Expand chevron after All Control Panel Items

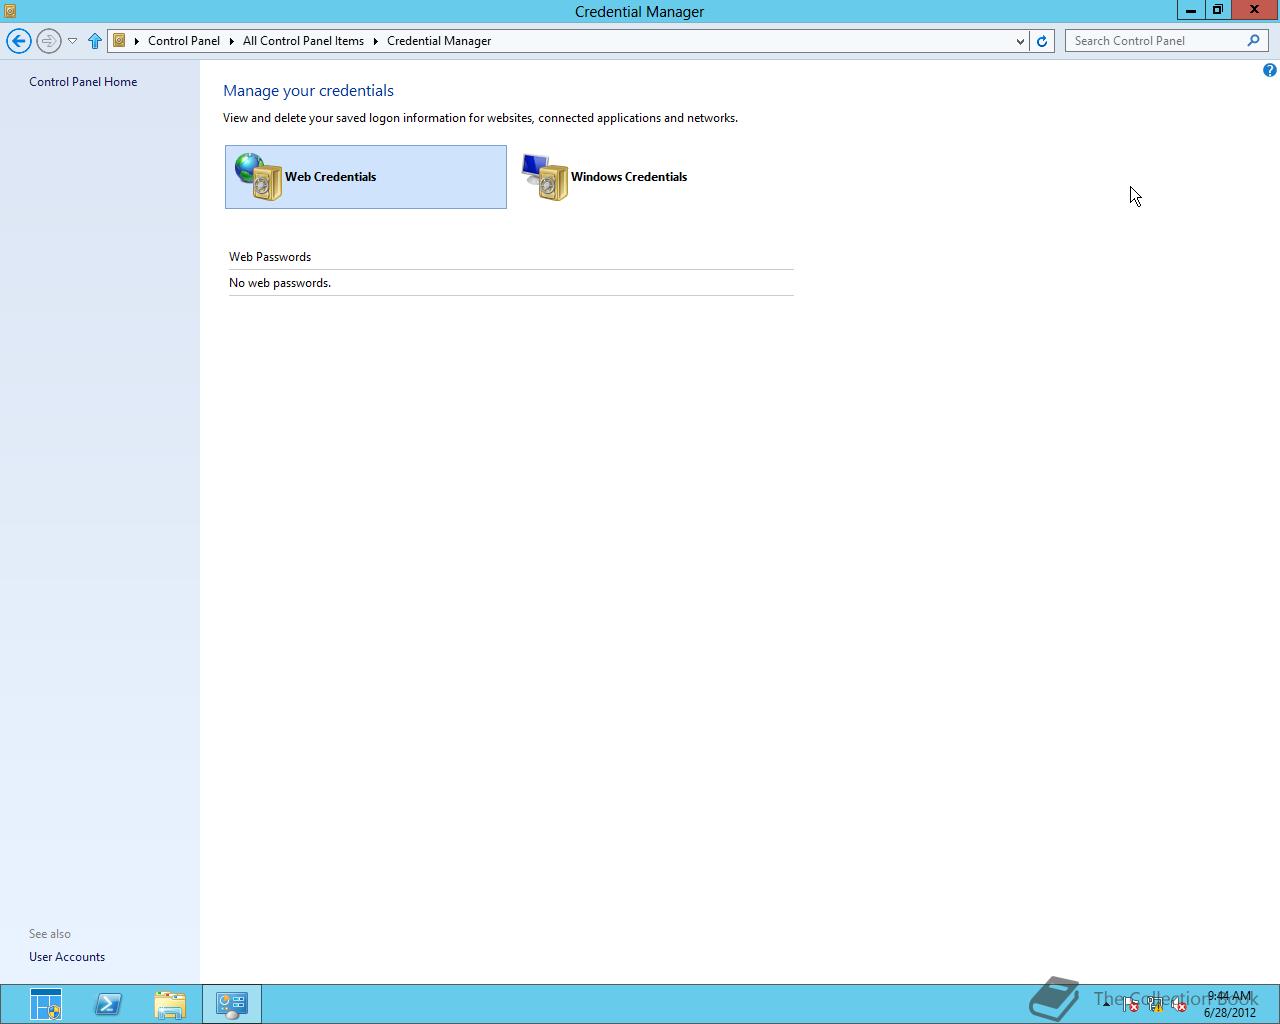tap(376, 41)
